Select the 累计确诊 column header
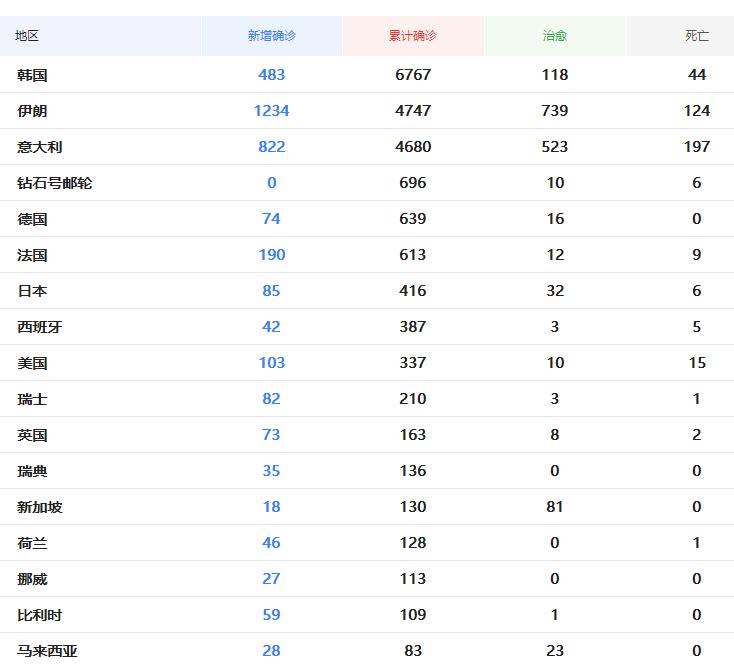 click(412, 36)
